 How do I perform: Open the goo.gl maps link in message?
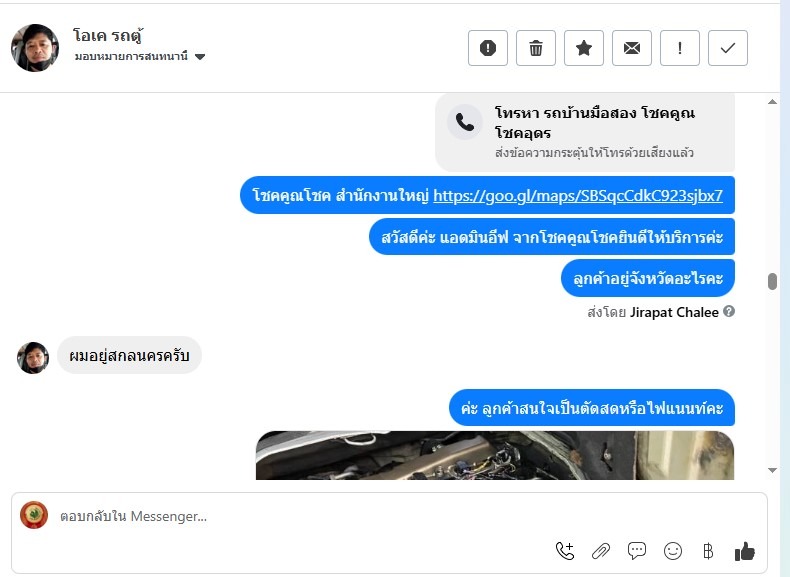pos(578,195)
